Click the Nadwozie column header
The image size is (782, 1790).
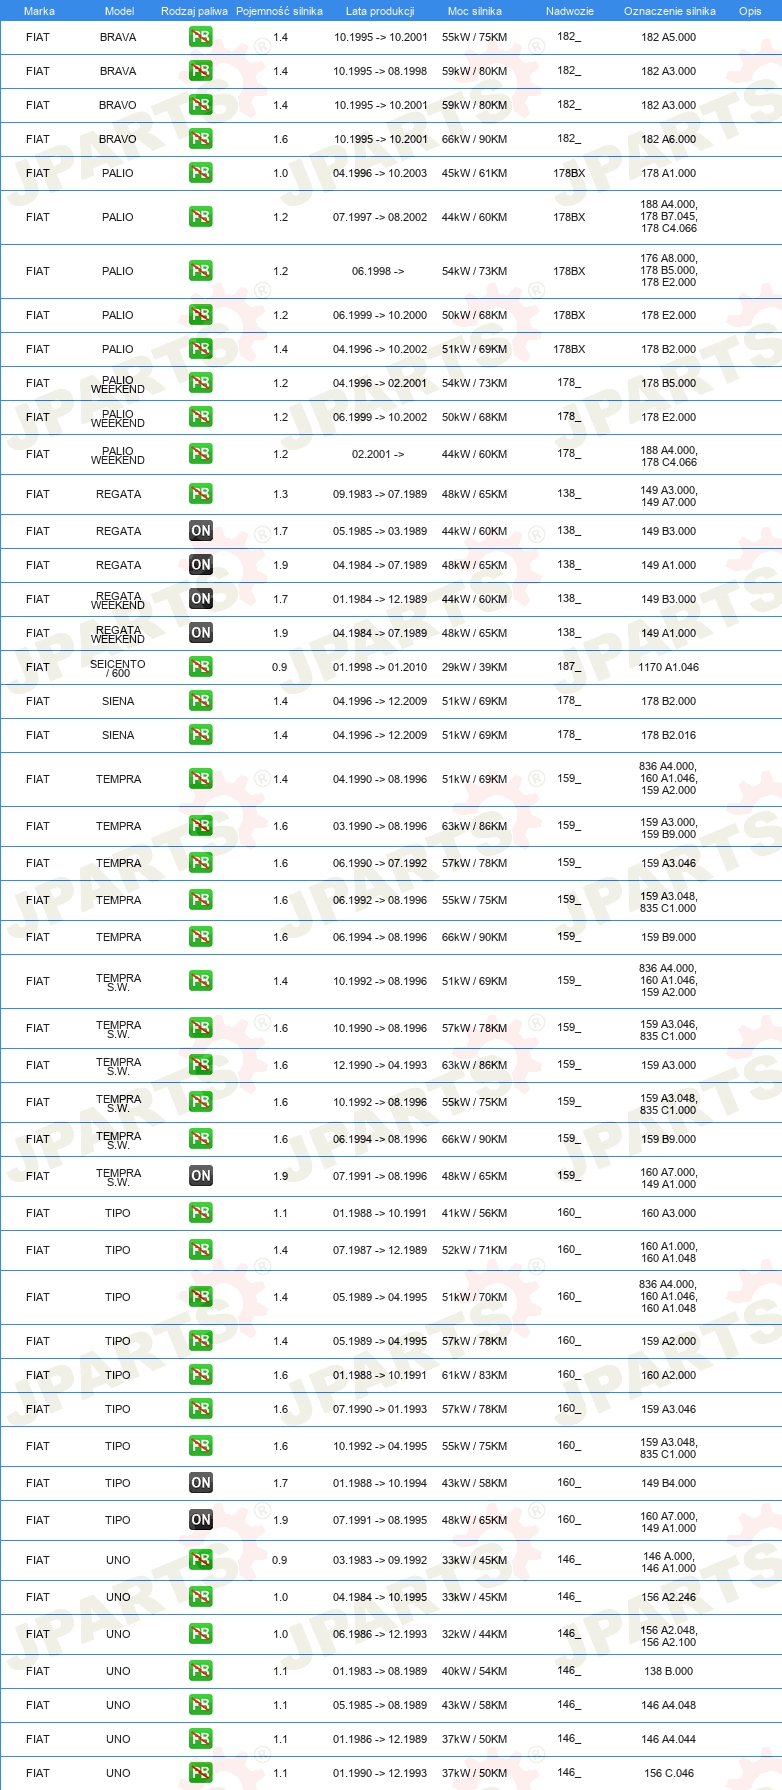pos(570,11)
